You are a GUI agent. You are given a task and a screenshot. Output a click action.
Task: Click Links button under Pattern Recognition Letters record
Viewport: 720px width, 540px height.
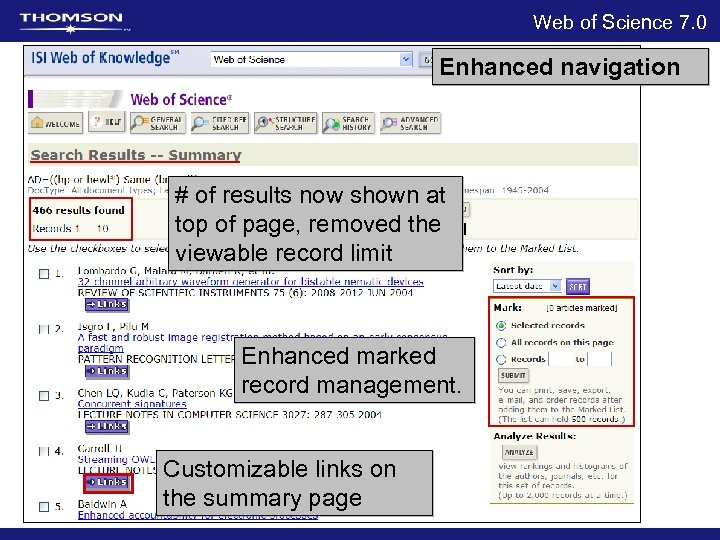(107, 371)
